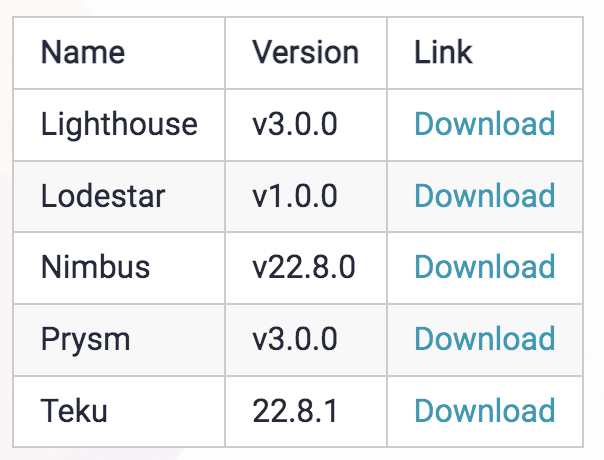Viewport: 604px width, 460px height.
Task: Open the Teku Download link
Action: (484, 411)
